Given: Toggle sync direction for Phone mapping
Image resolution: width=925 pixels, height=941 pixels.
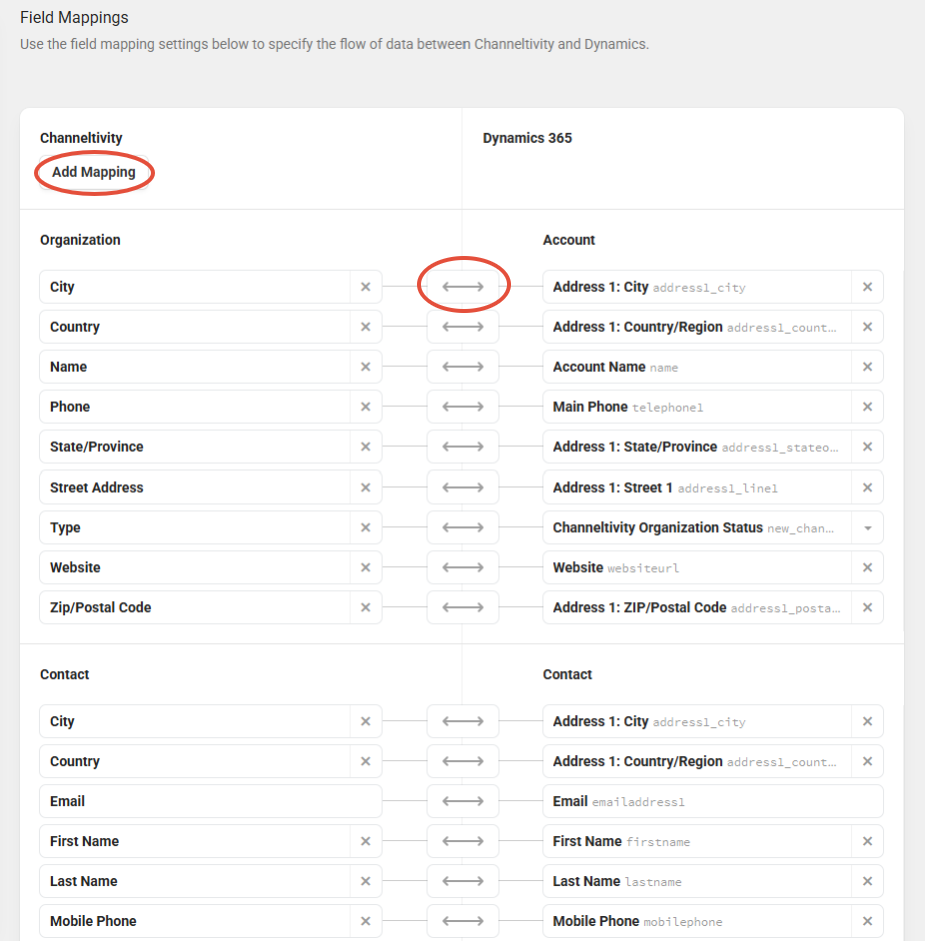Looking at the screenshot, I should 463,407.
